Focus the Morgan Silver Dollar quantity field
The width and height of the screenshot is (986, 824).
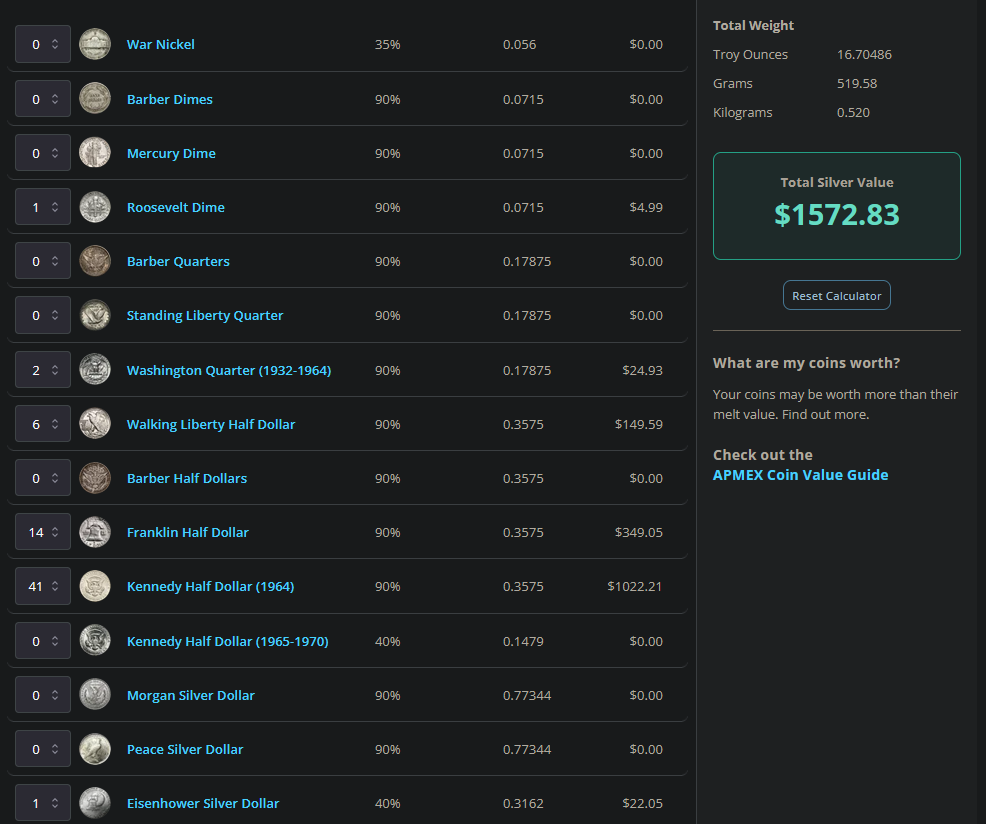tap(42, 695)
